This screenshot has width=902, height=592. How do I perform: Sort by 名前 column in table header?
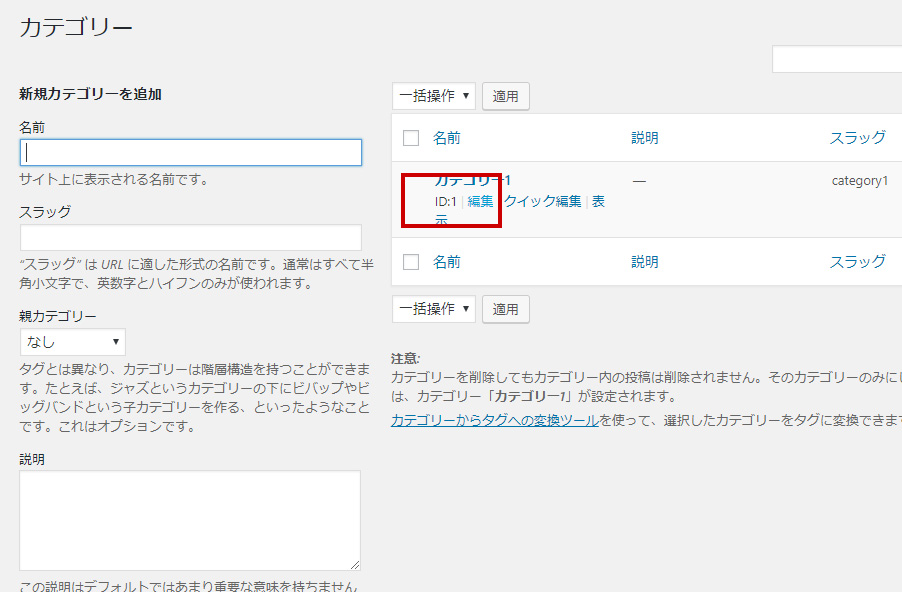point(447,138)
